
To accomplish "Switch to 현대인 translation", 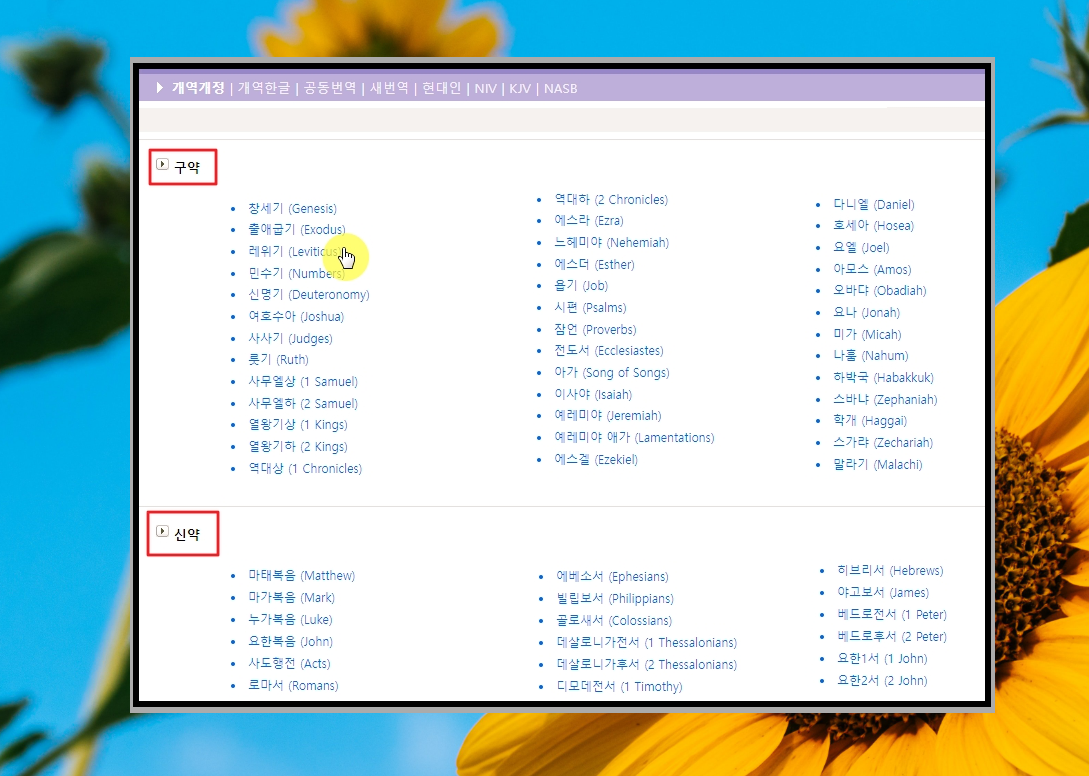I will click(442, 88).
